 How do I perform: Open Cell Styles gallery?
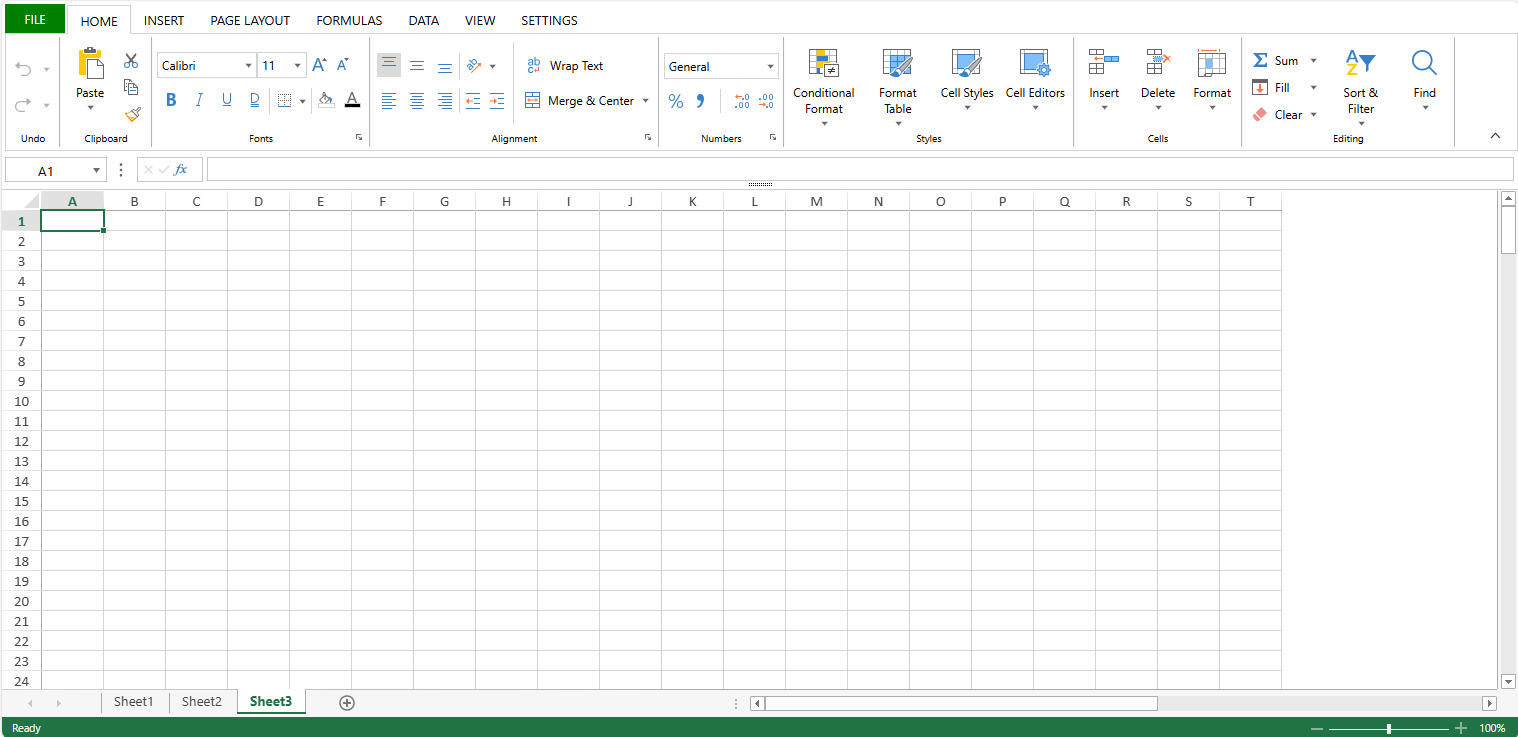(967, 80)
